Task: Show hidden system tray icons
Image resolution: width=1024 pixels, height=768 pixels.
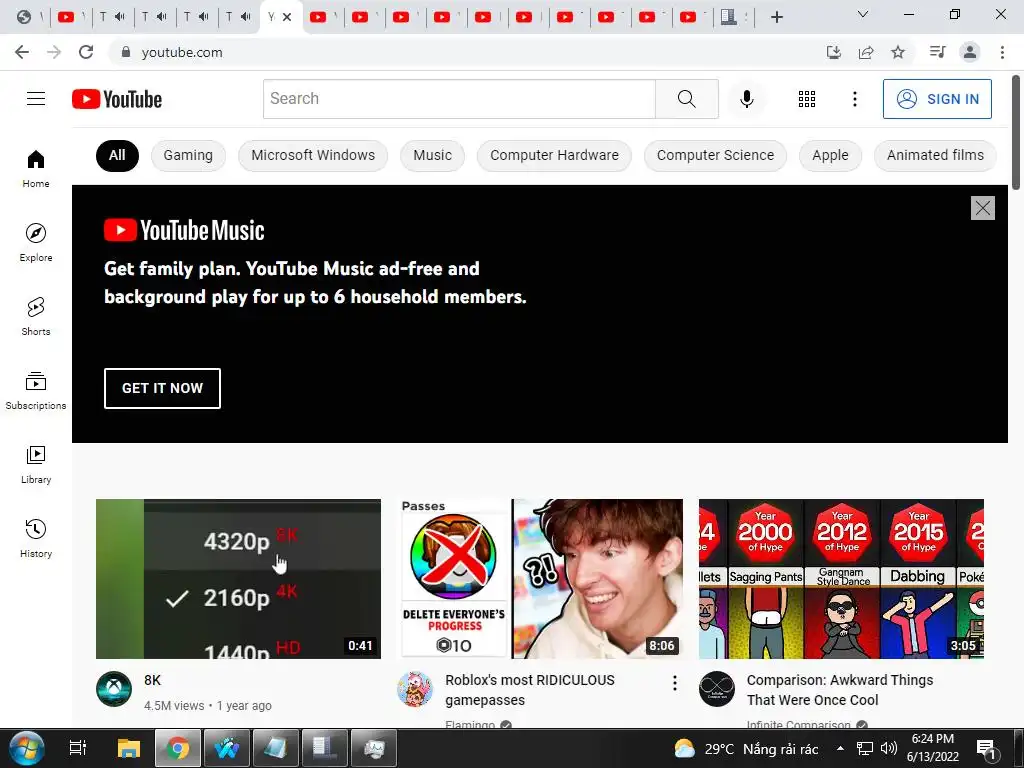Action: pyautogui.click(x=840, y=748)
